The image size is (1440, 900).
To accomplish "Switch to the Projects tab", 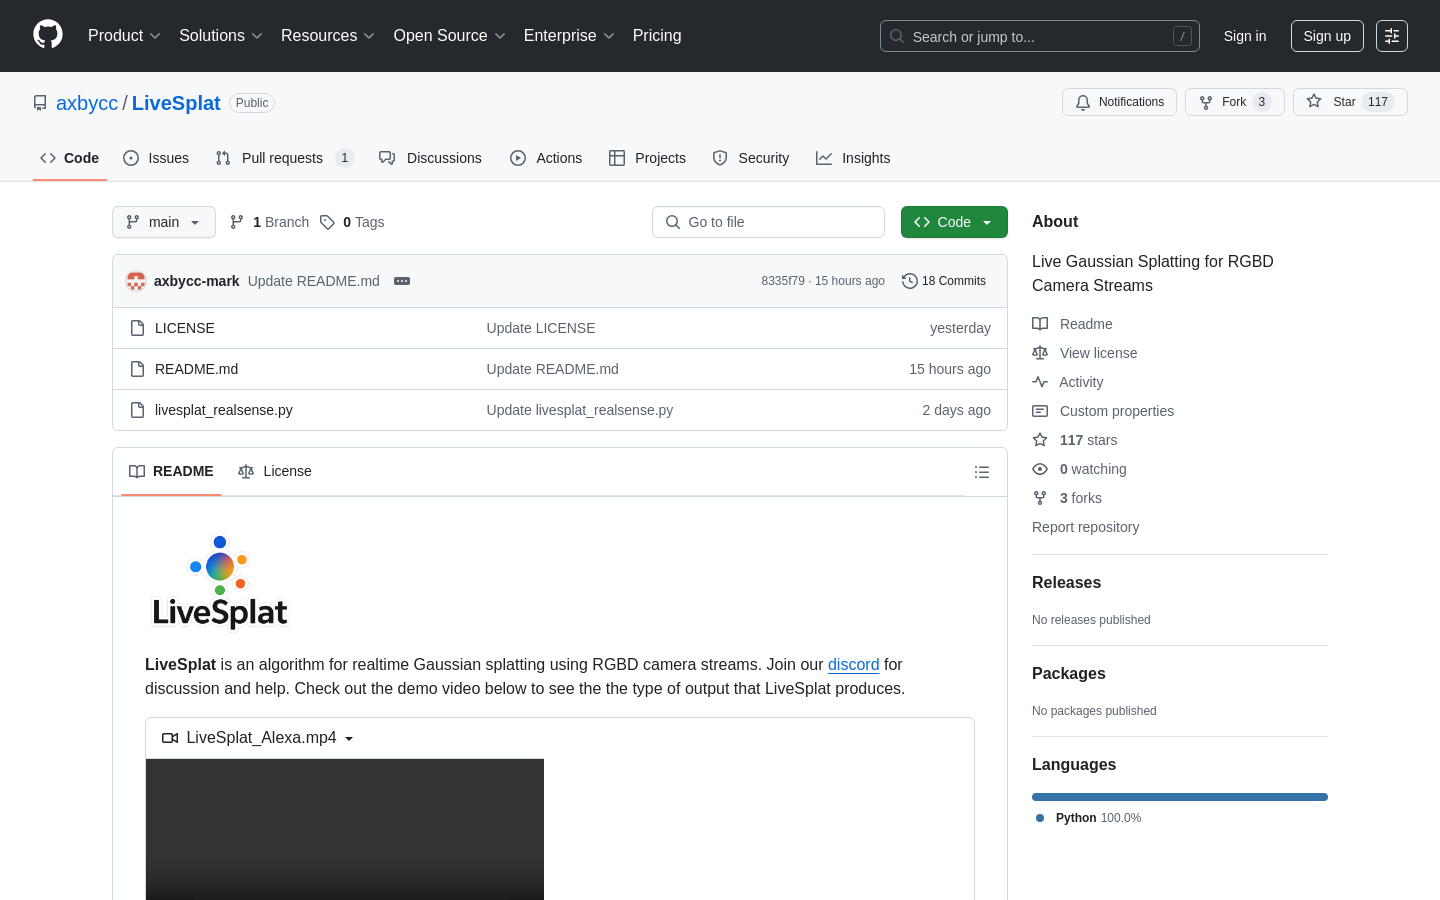I will [x=647, y=158].
